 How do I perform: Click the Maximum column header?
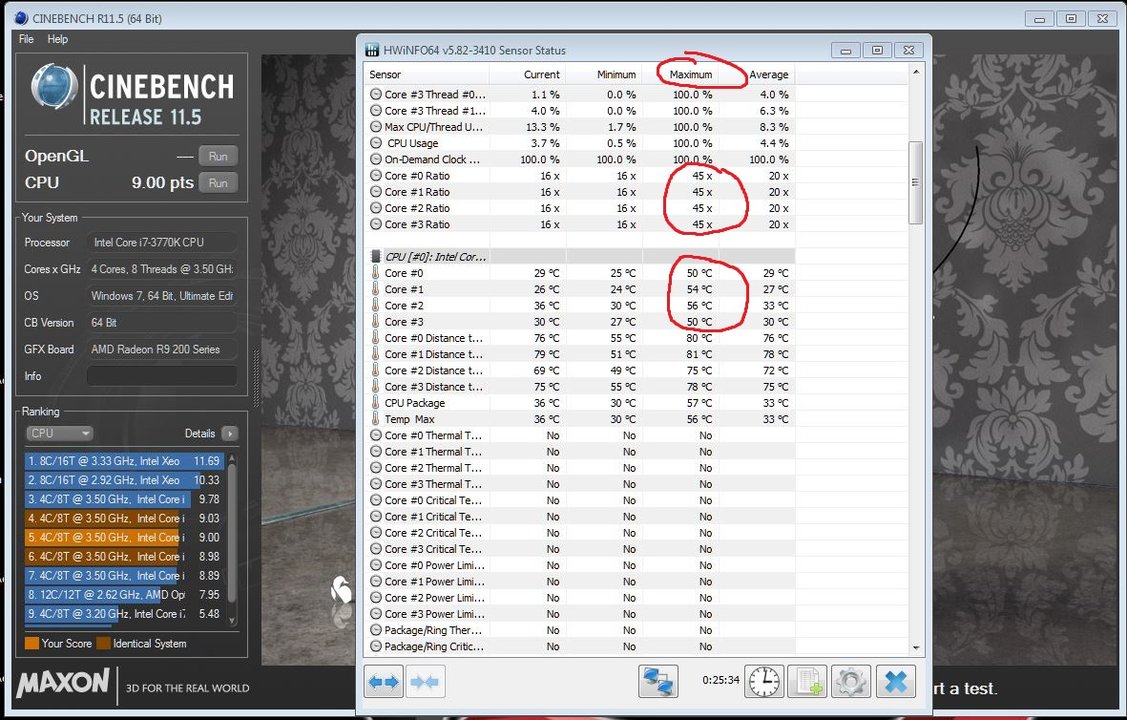pyautogui.click(x=691, y=75)
